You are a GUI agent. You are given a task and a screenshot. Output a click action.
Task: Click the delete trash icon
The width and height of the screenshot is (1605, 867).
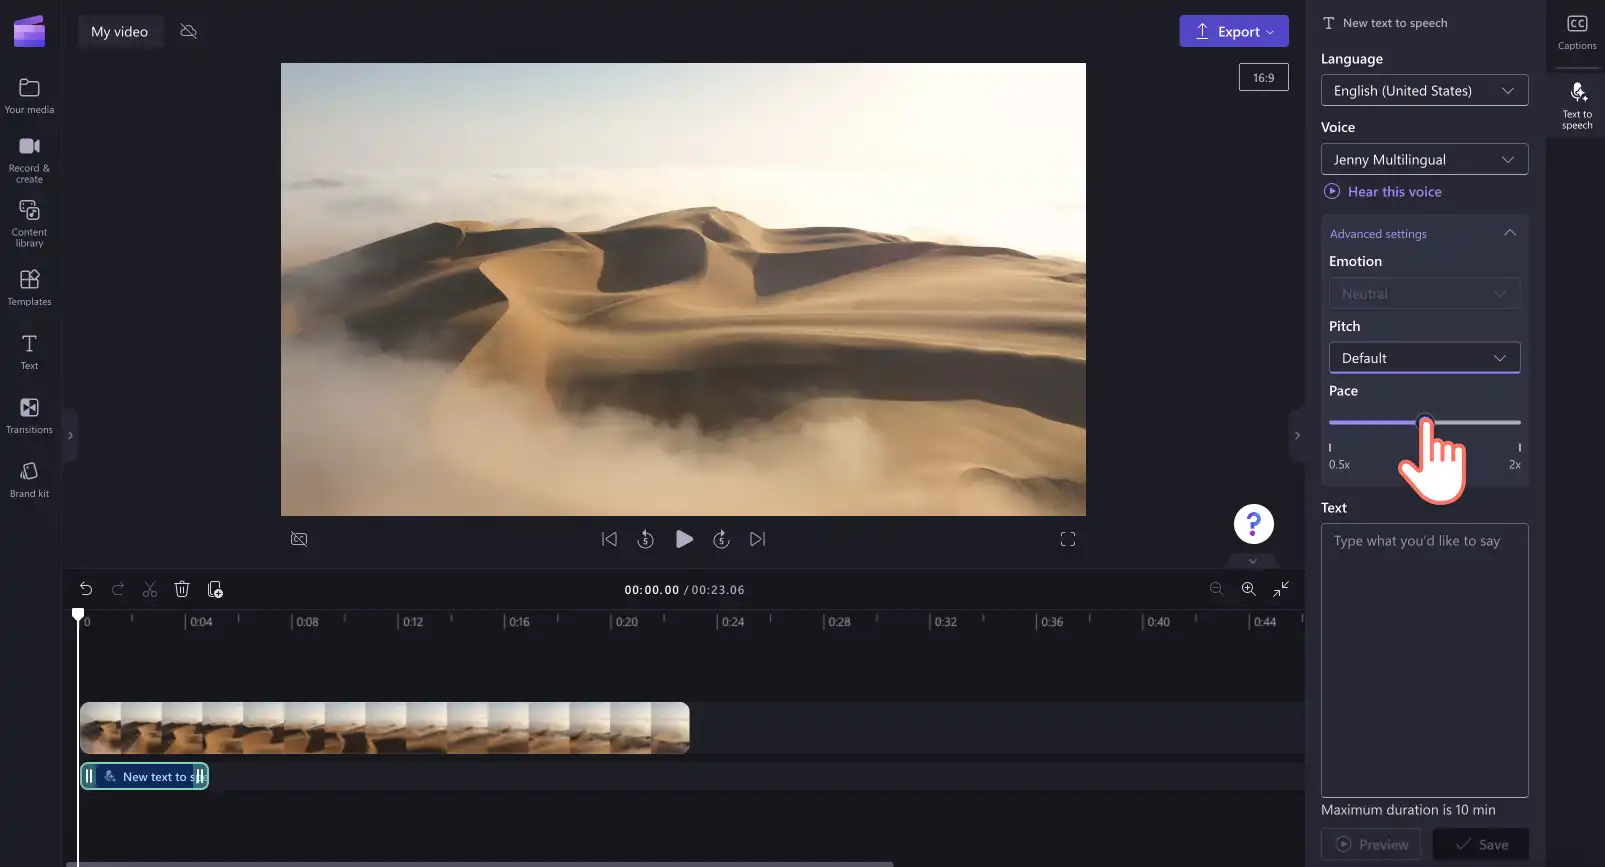(x=182, y=589)
